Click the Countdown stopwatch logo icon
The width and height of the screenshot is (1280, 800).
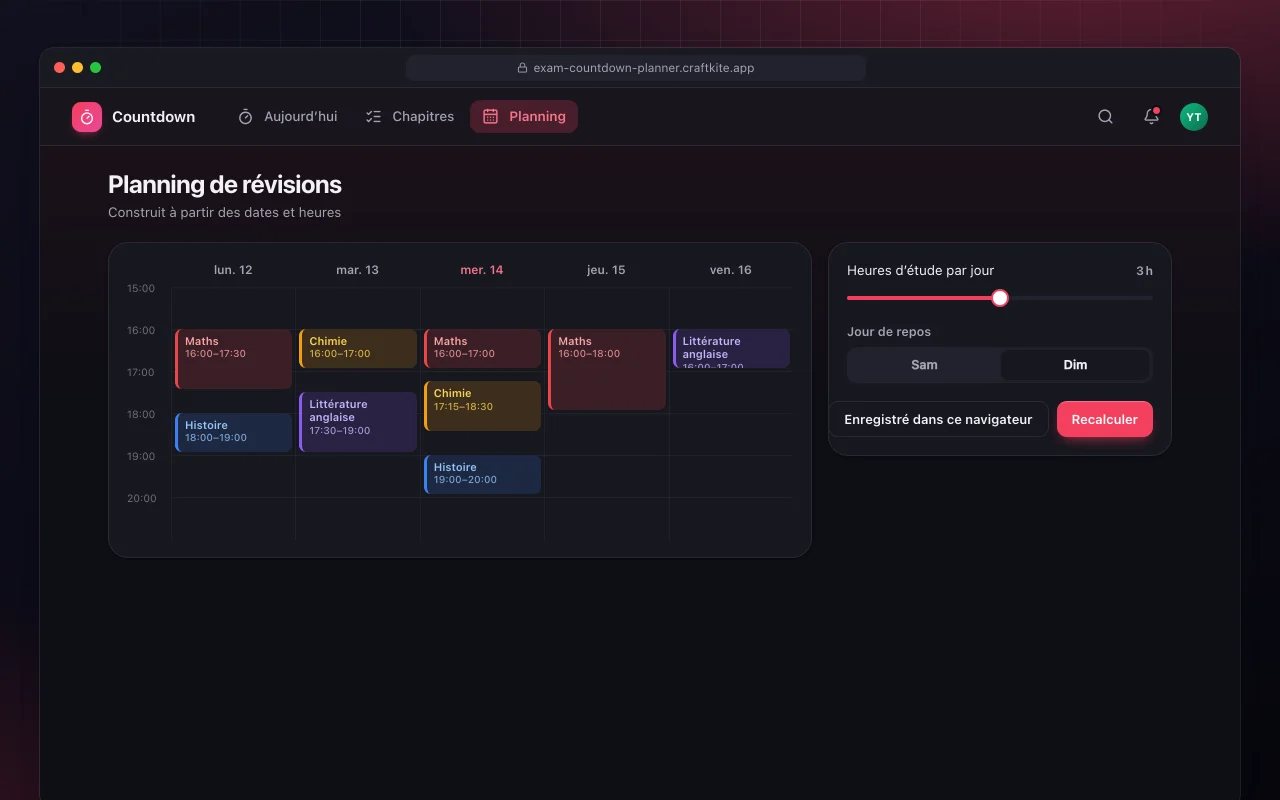[x=87, y=117]
